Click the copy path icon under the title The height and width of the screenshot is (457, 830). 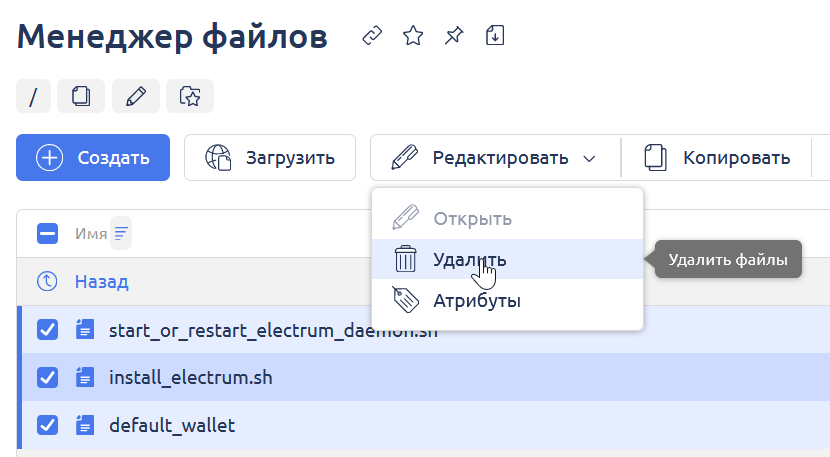tap(81, 96)
